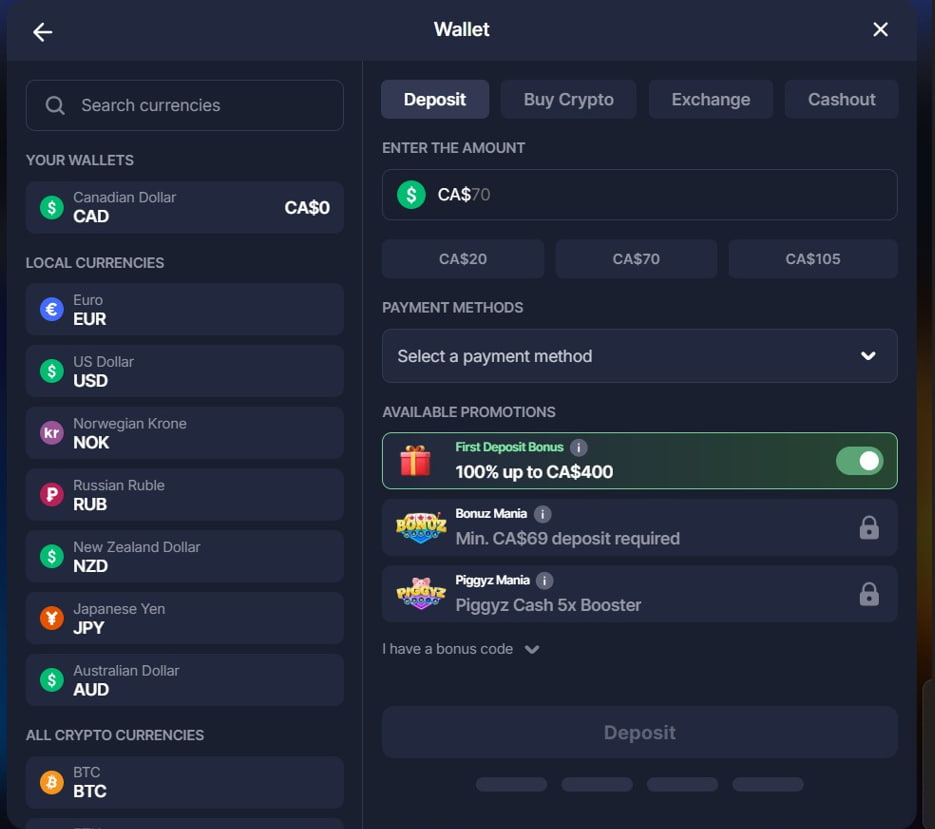Screen dimensions: 935x829
Task: Switch to the Buy Crypto tab
Action: 568,99
